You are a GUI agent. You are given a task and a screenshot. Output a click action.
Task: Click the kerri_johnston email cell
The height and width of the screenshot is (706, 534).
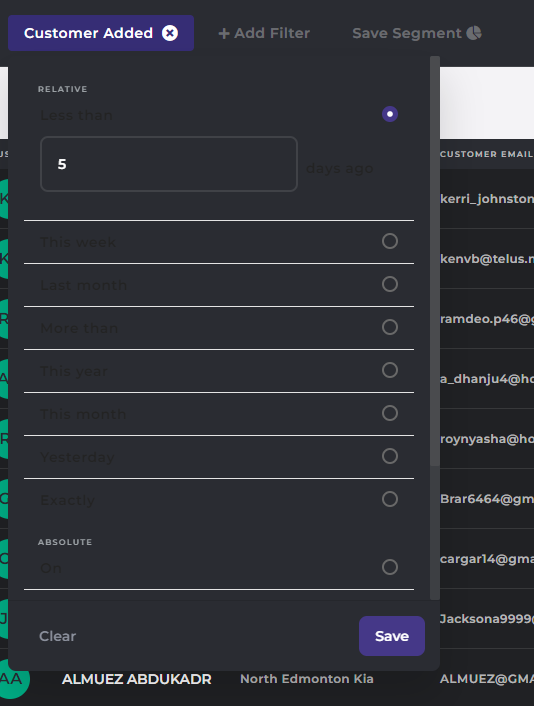pos(487,199)
